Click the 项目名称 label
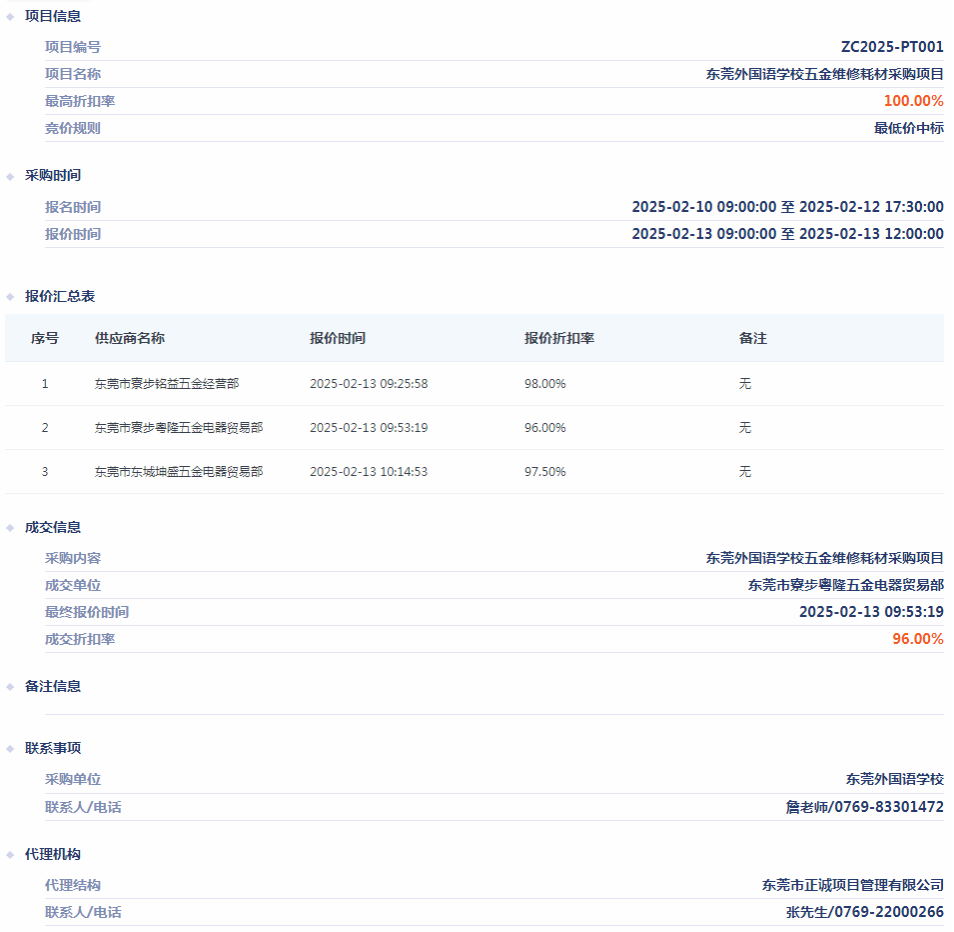This screenshot has width=954, height=932. tap(73, 74)
